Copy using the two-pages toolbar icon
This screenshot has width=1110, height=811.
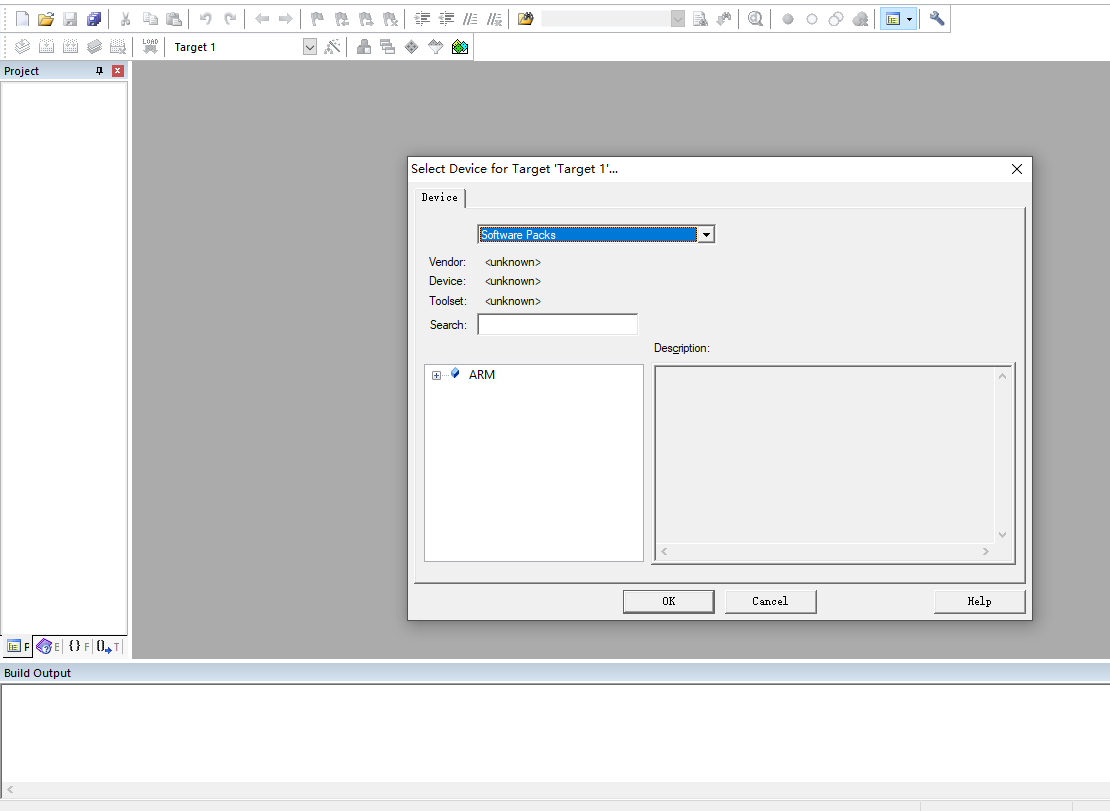coord(150,19)
